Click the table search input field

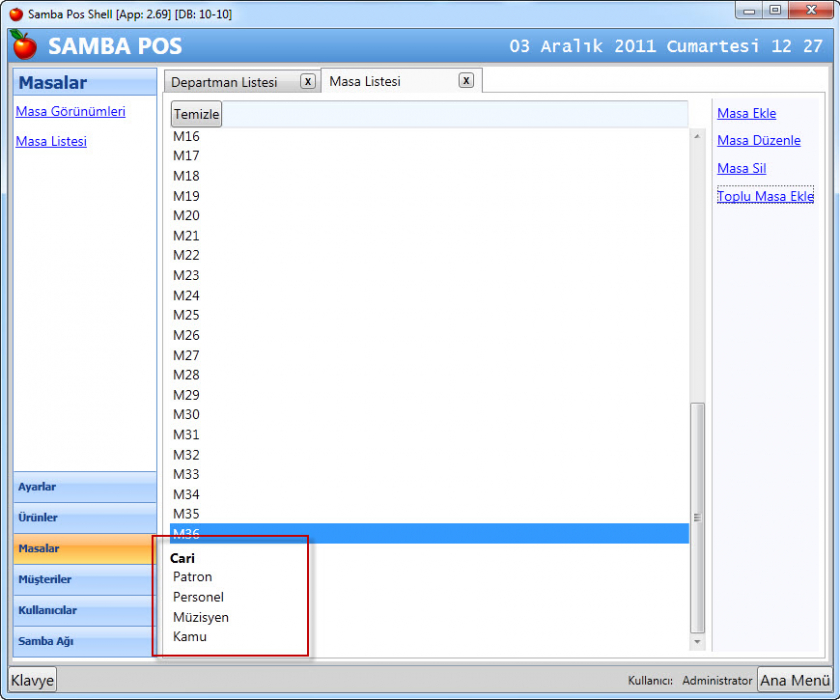tap(454, 114)
